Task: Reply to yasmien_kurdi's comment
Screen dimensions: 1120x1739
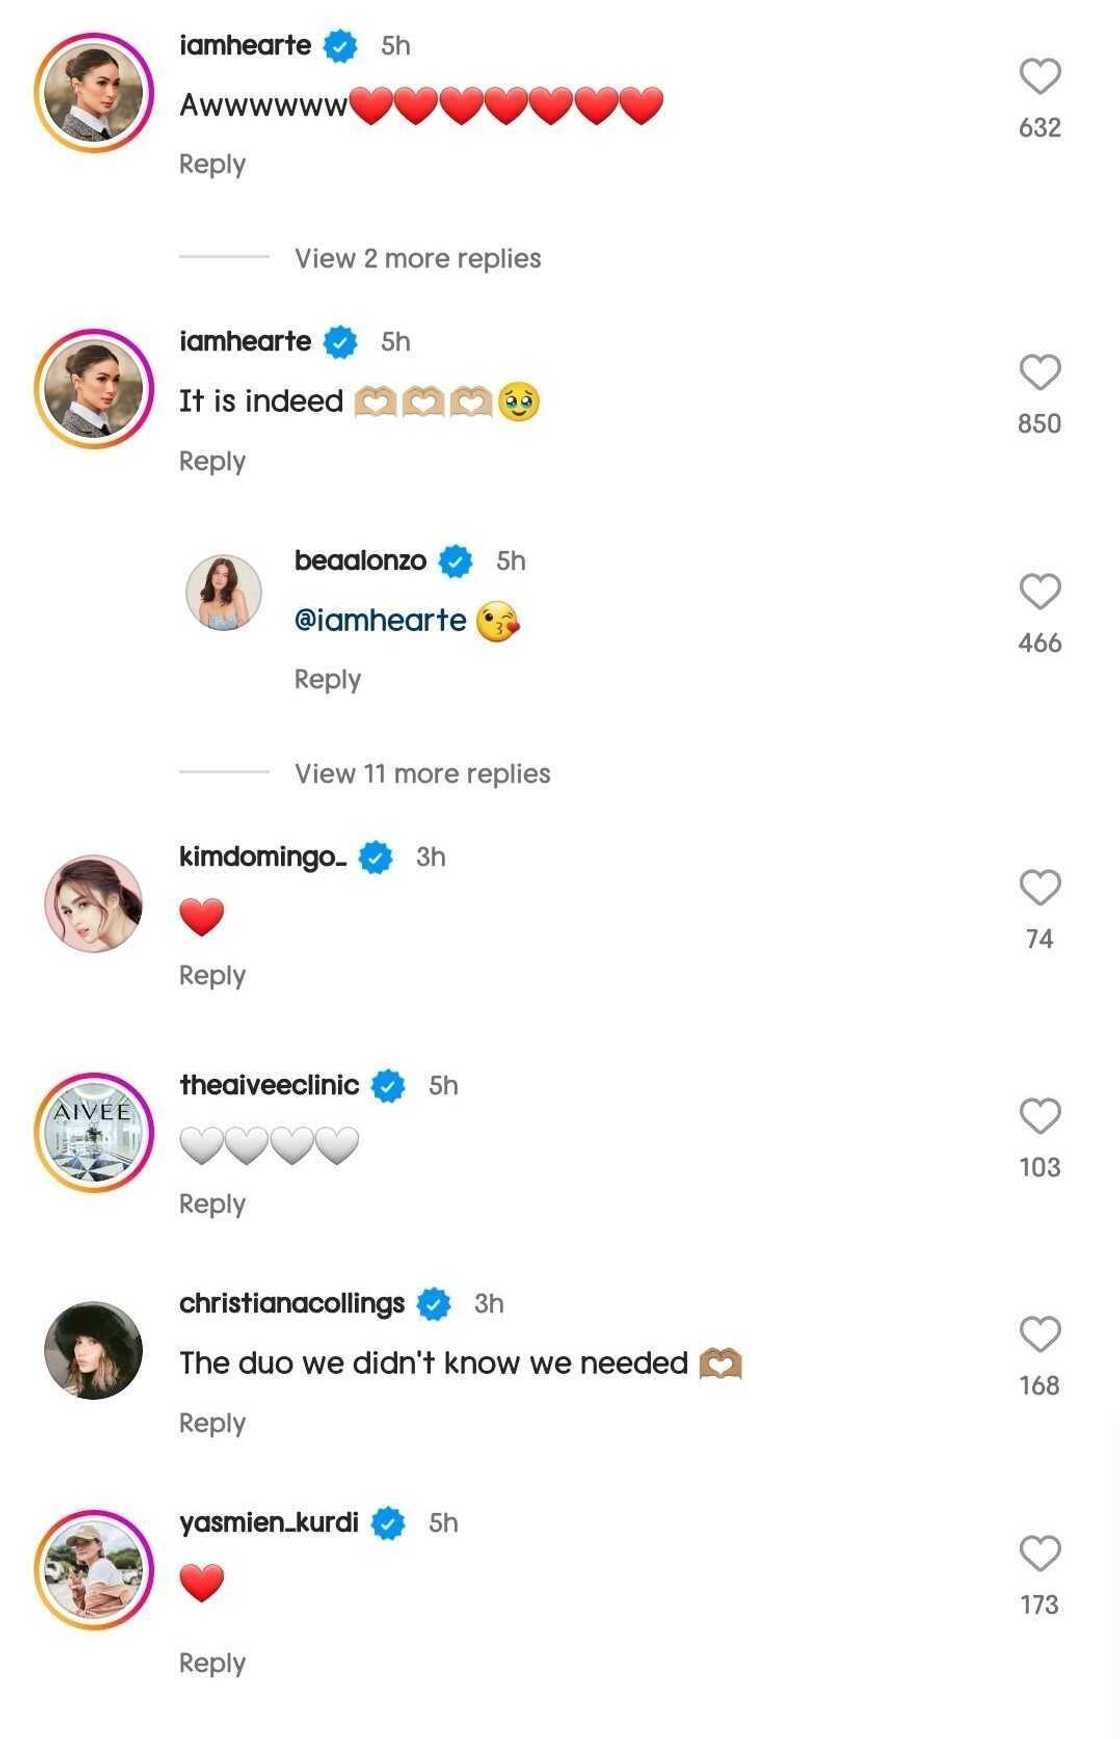Action: 212,1663
